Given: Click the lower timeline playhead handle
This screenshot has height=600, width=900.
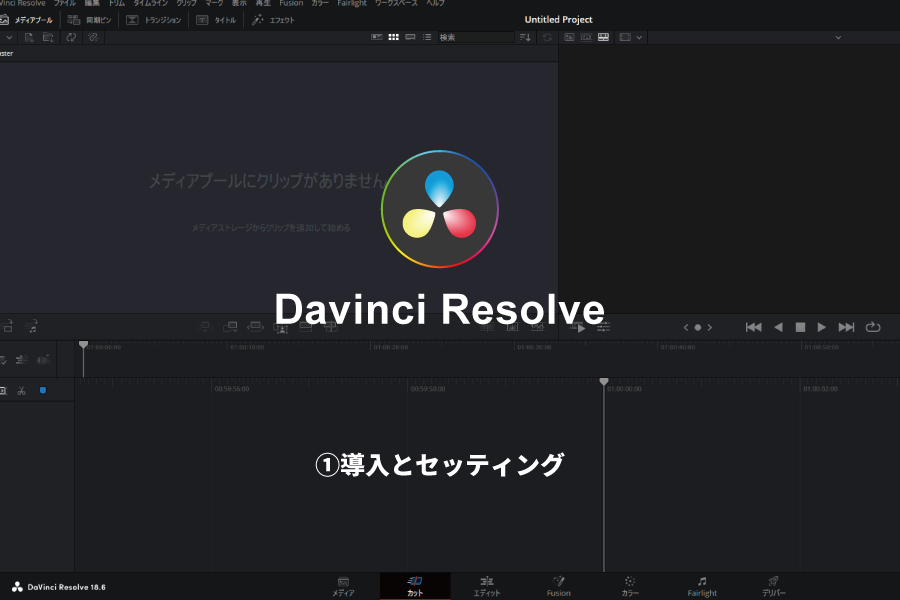Looking at the screenshot, I should (x=604, y=382).
